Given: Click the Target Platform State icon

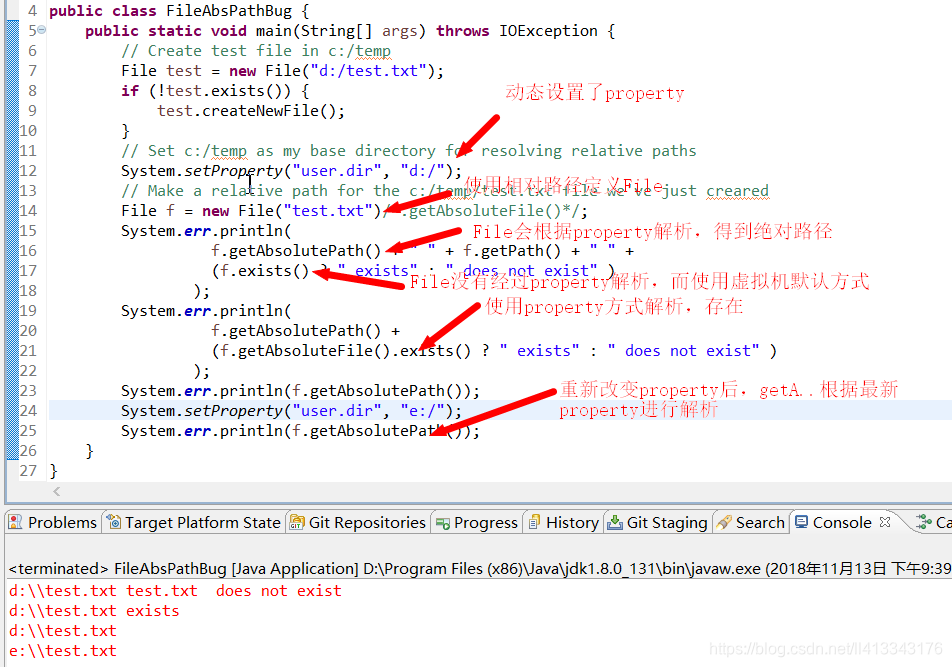Looking at the screenshot, I should (x=114, y=522).
